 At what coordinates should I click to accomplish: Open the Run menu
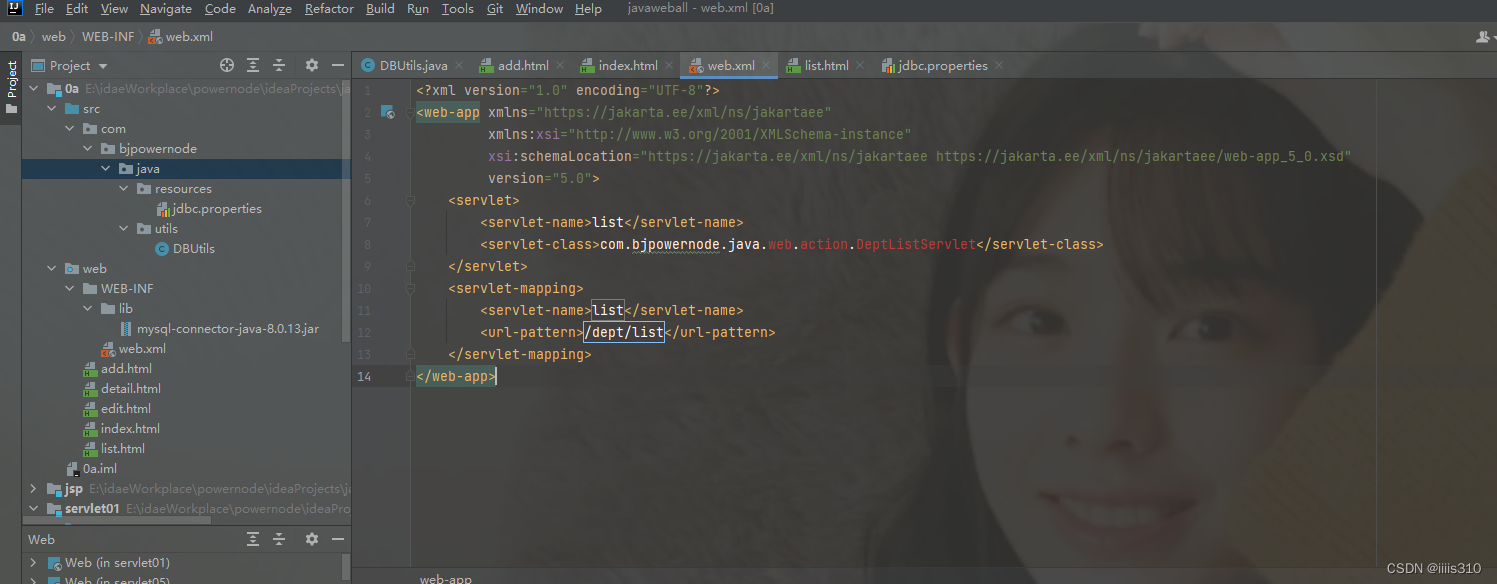pyautogui.click(x=418, y=9)
